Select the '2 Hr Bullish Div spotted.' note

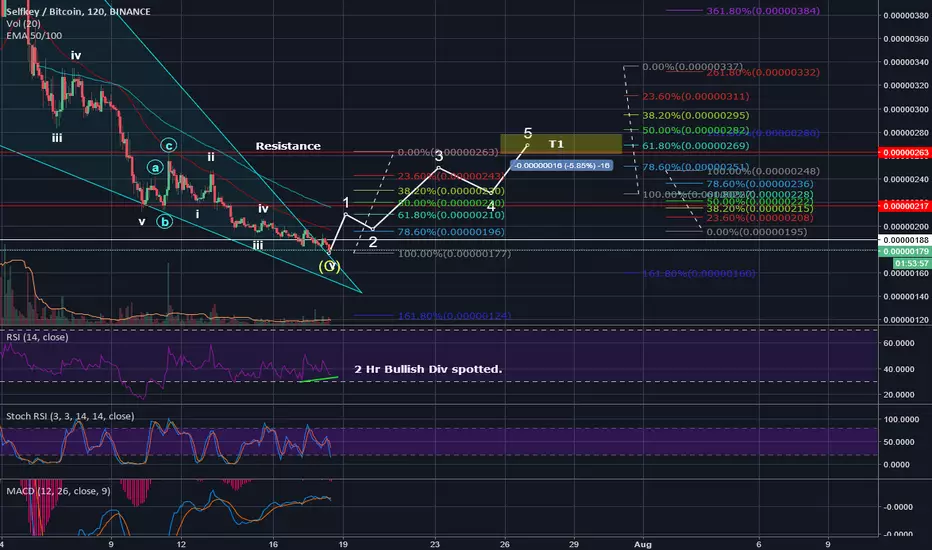(428, 369)
